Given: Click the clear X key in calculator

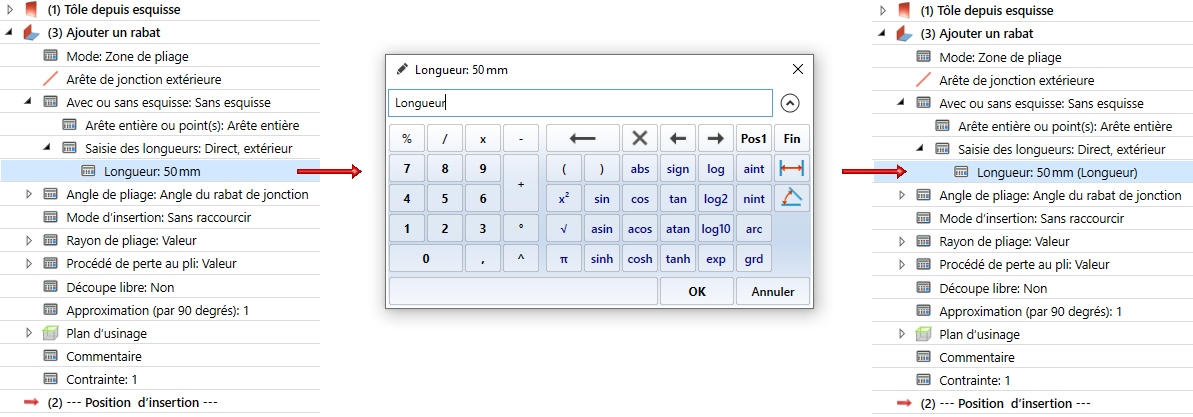Looking at the screenshot, I should tap(640, 138).
